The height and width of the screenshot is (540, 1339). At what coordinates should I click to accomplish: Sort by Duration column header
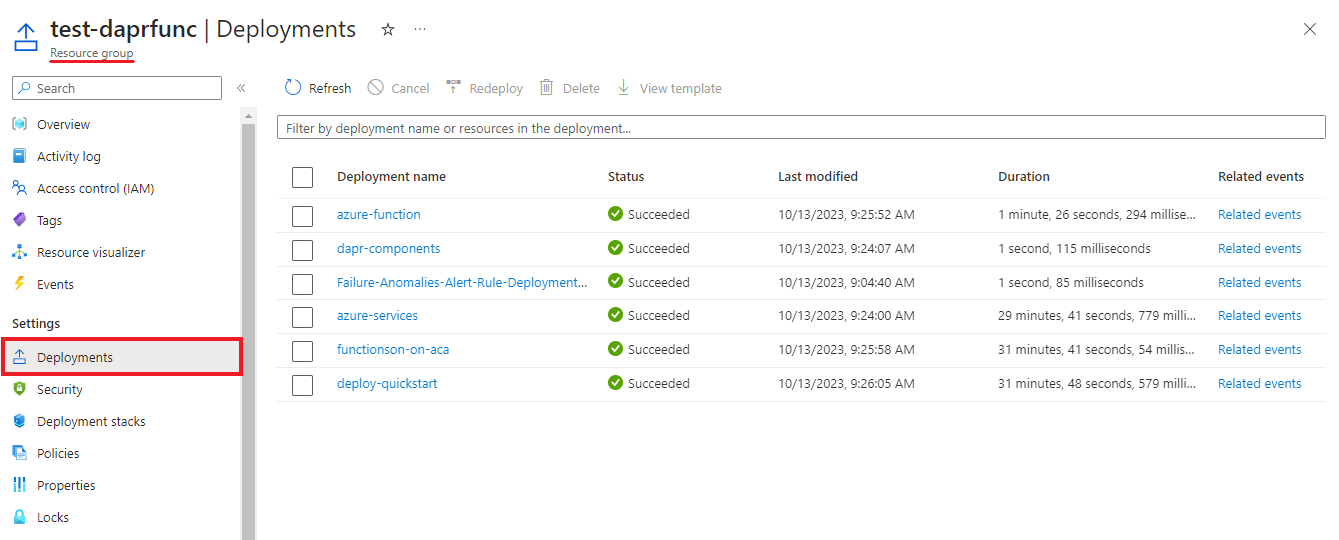tap(1024, 176)
